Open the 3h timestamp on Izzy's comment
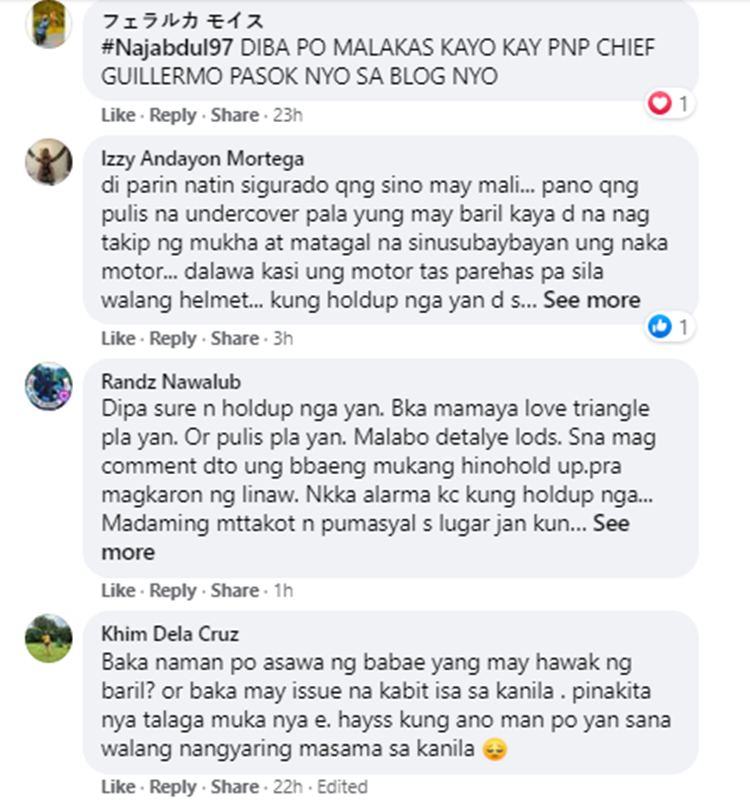Image resolution: width=750 pixels, height=802 pixels. pos(283,339)
